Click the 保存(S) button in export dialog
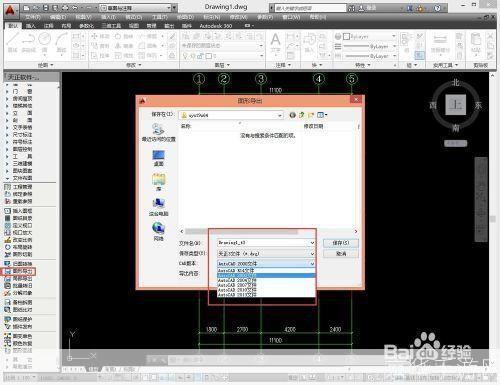 point(341,243)
